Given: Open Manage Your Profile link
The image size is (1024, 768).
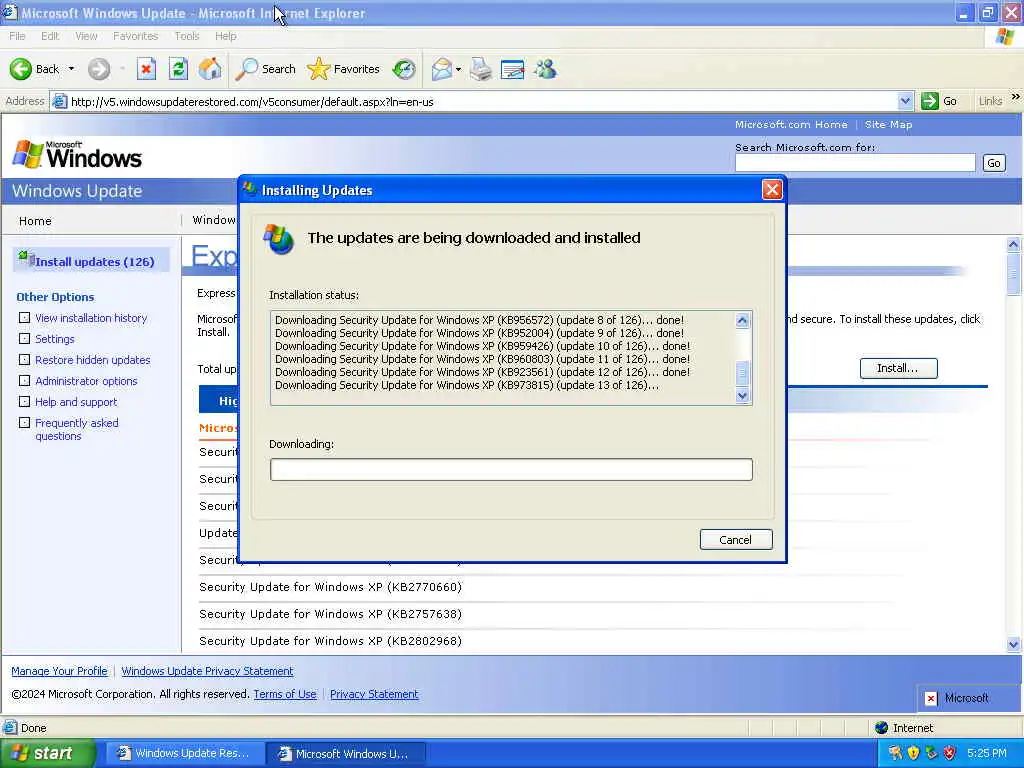Looking at the screenshot, I should point(59,671).
